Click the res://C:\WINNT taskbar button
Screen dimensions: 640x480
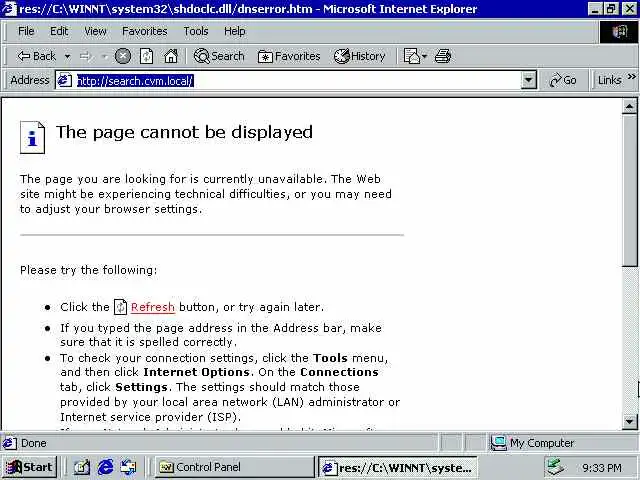(398, 467)
